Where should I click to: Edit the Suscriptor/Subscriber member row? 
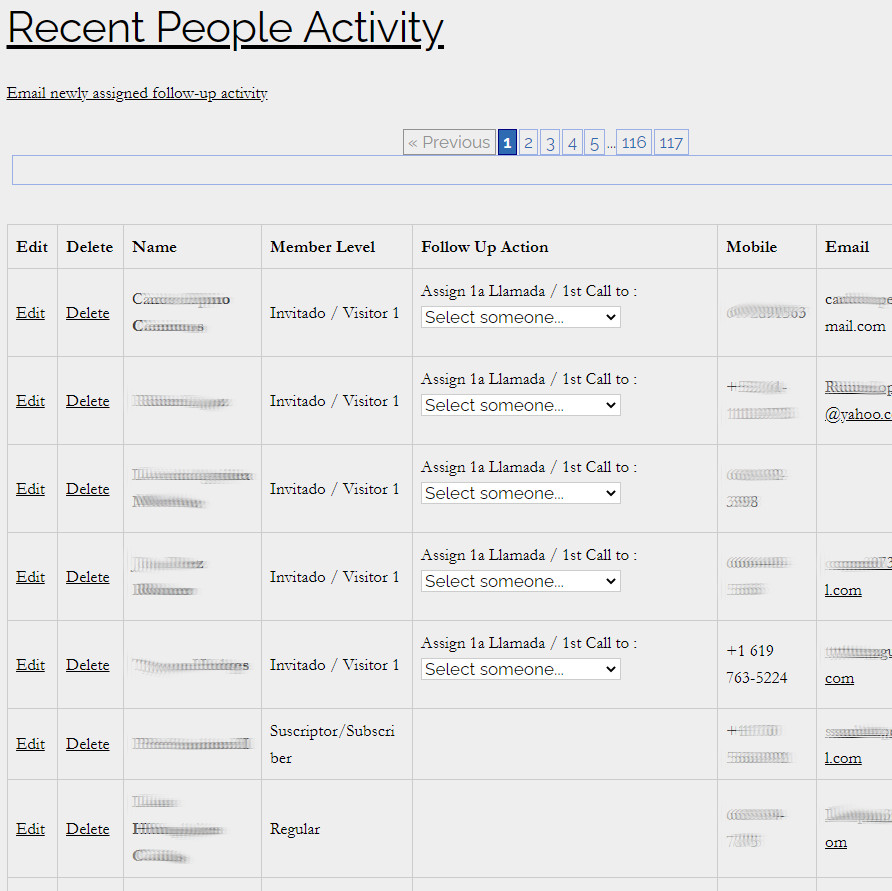[x=31, y=744]
